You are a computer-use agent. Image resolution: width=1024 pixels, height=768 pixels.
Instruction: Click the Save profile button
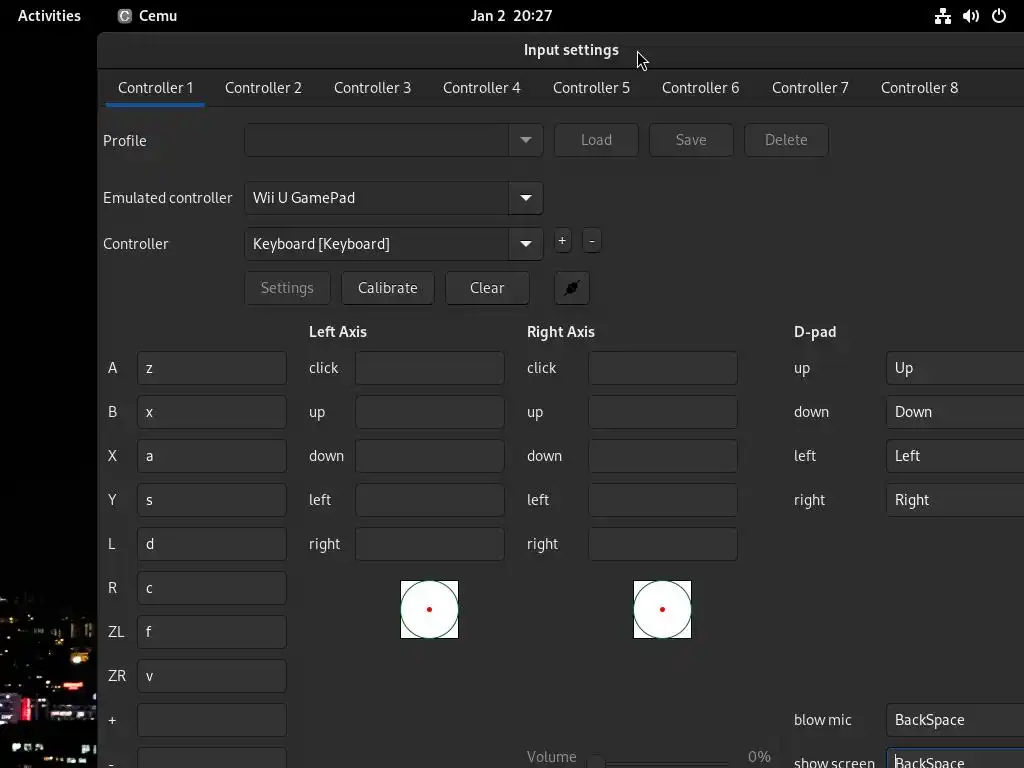click(x=691, y=140)
